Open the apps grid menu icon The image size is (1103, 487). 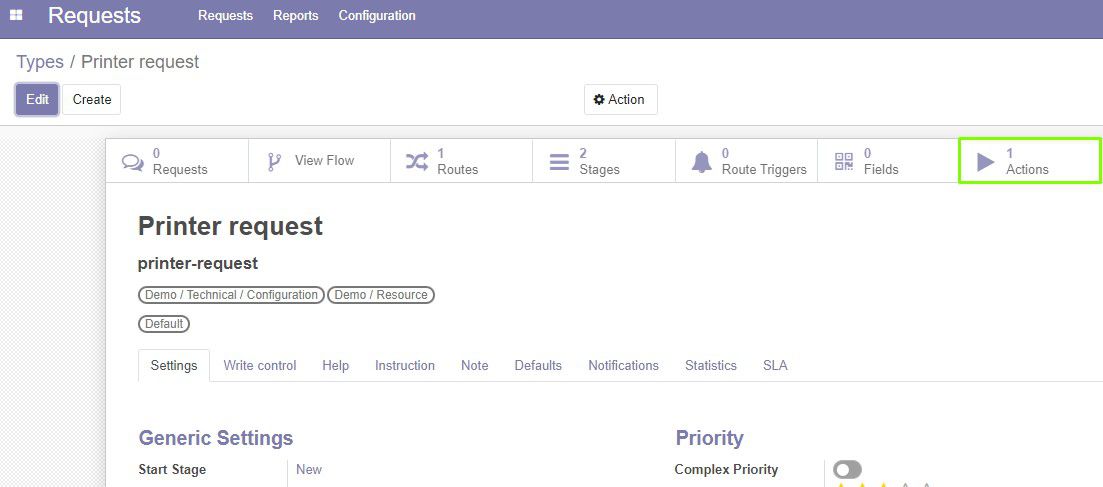(x=15, y=15)
